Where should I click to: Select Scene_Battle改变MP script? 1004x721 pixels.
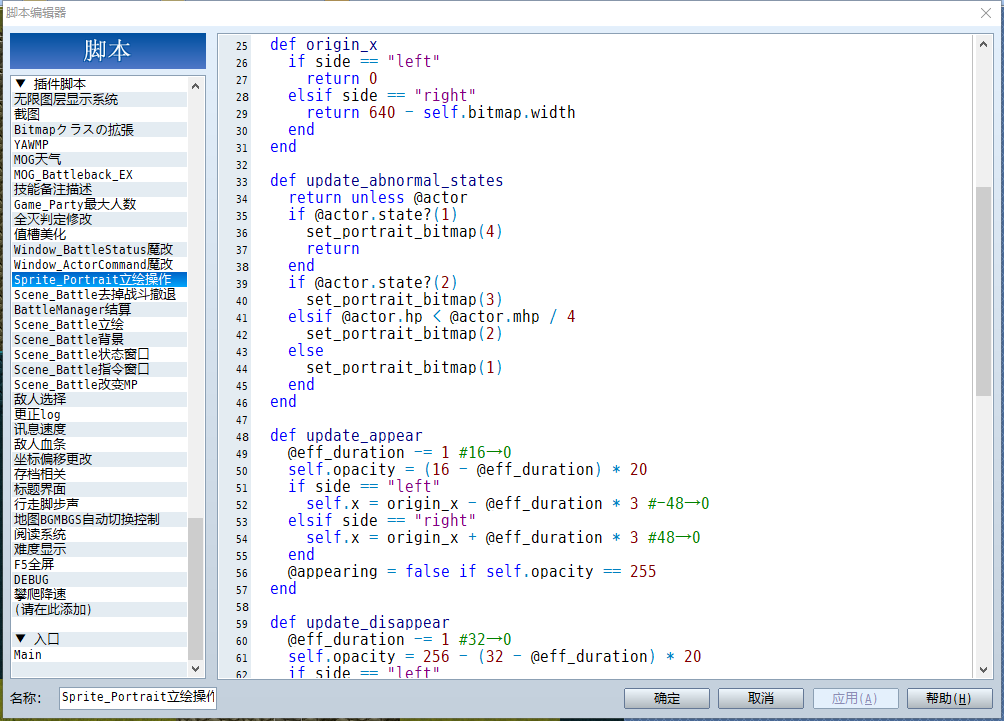pyautogui.click(x=99, y=384)
